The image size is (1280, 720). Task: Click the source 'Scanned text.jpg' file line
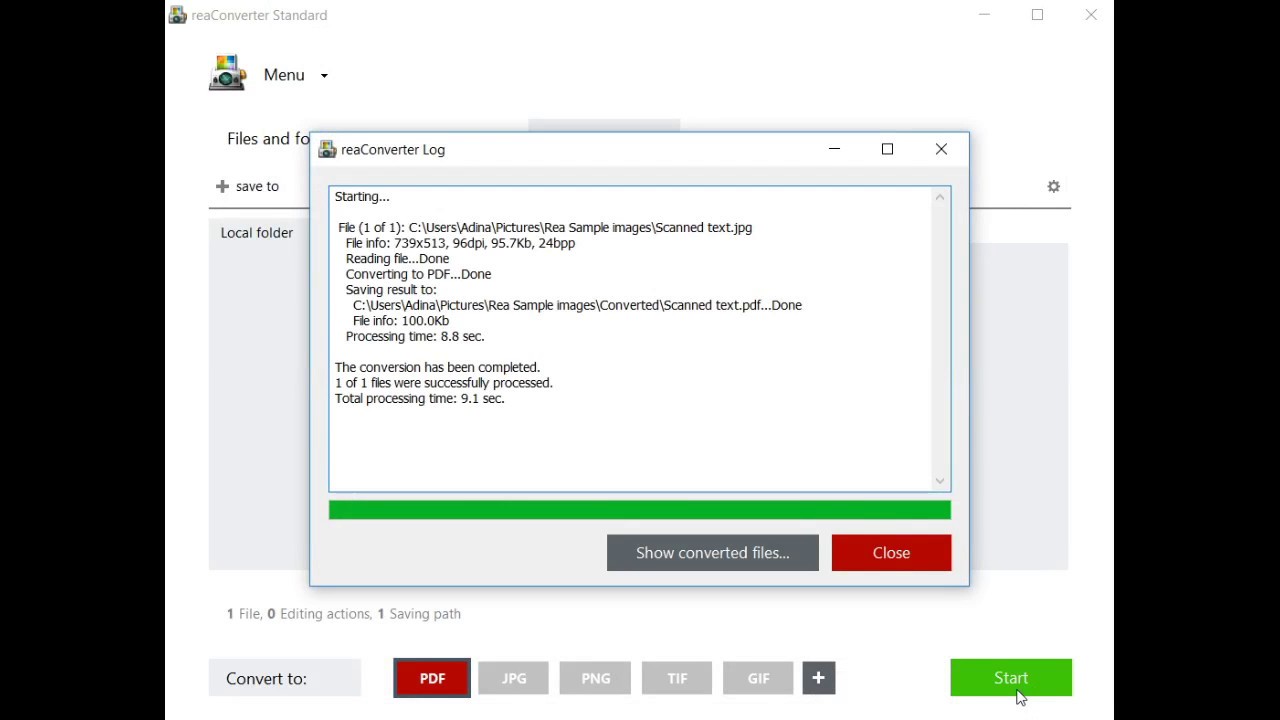pos(545,228)
